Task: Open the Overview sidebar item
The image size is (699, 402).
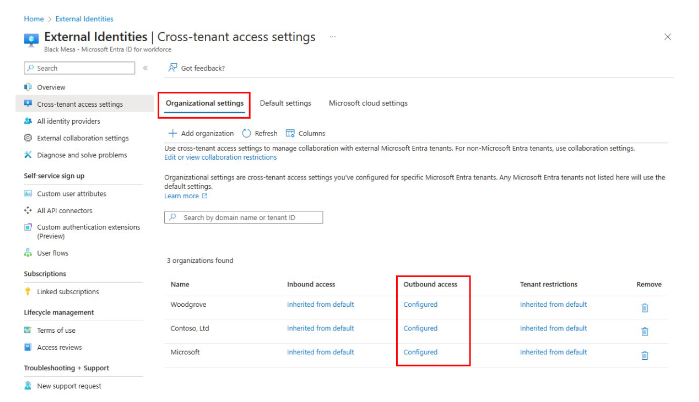Action: [51, 87]
